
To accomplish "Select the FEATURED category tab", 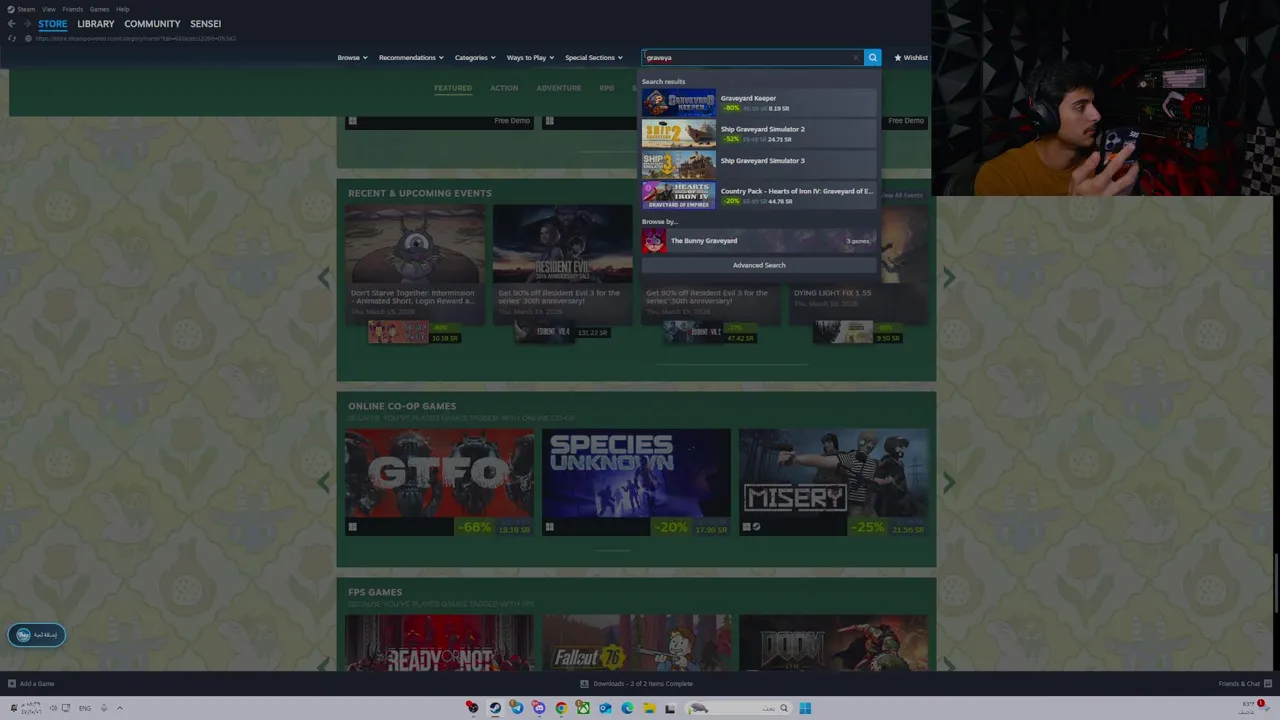I will pyautogui.click(x=453, y=88).
